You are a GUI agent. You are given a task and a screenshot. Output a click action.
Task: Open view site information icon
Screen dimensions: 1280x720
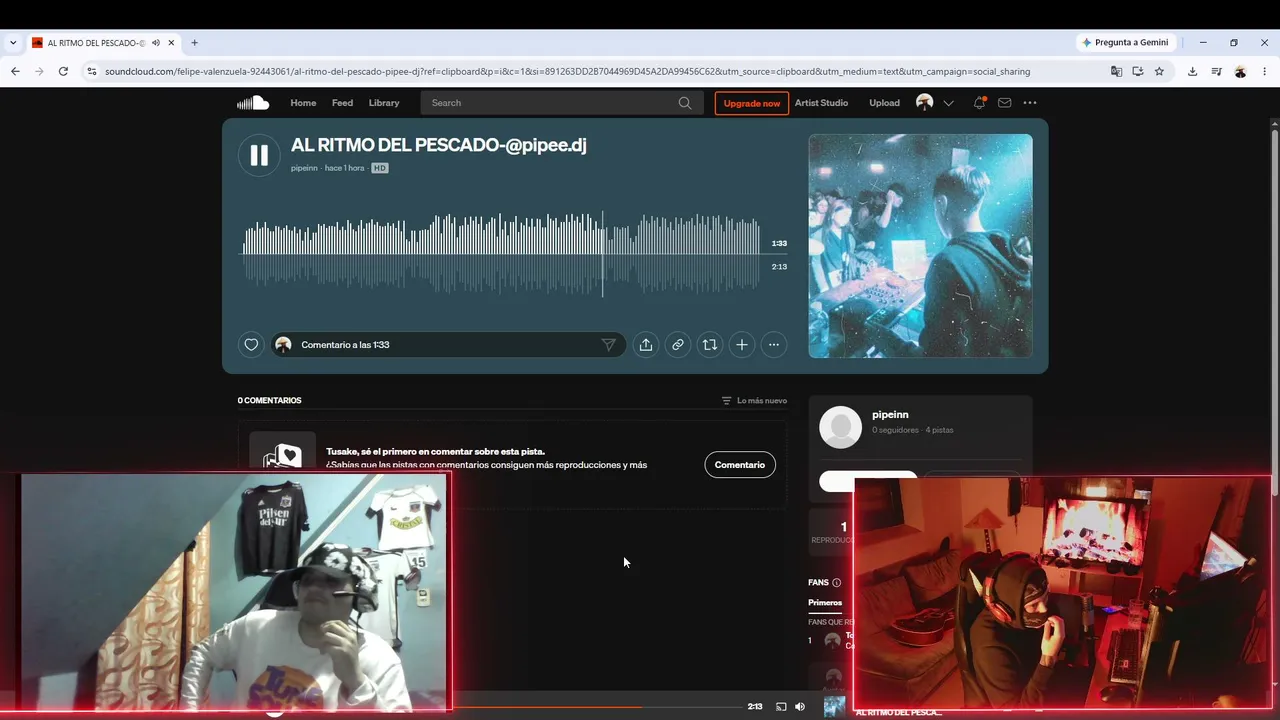tap(92, 71)
